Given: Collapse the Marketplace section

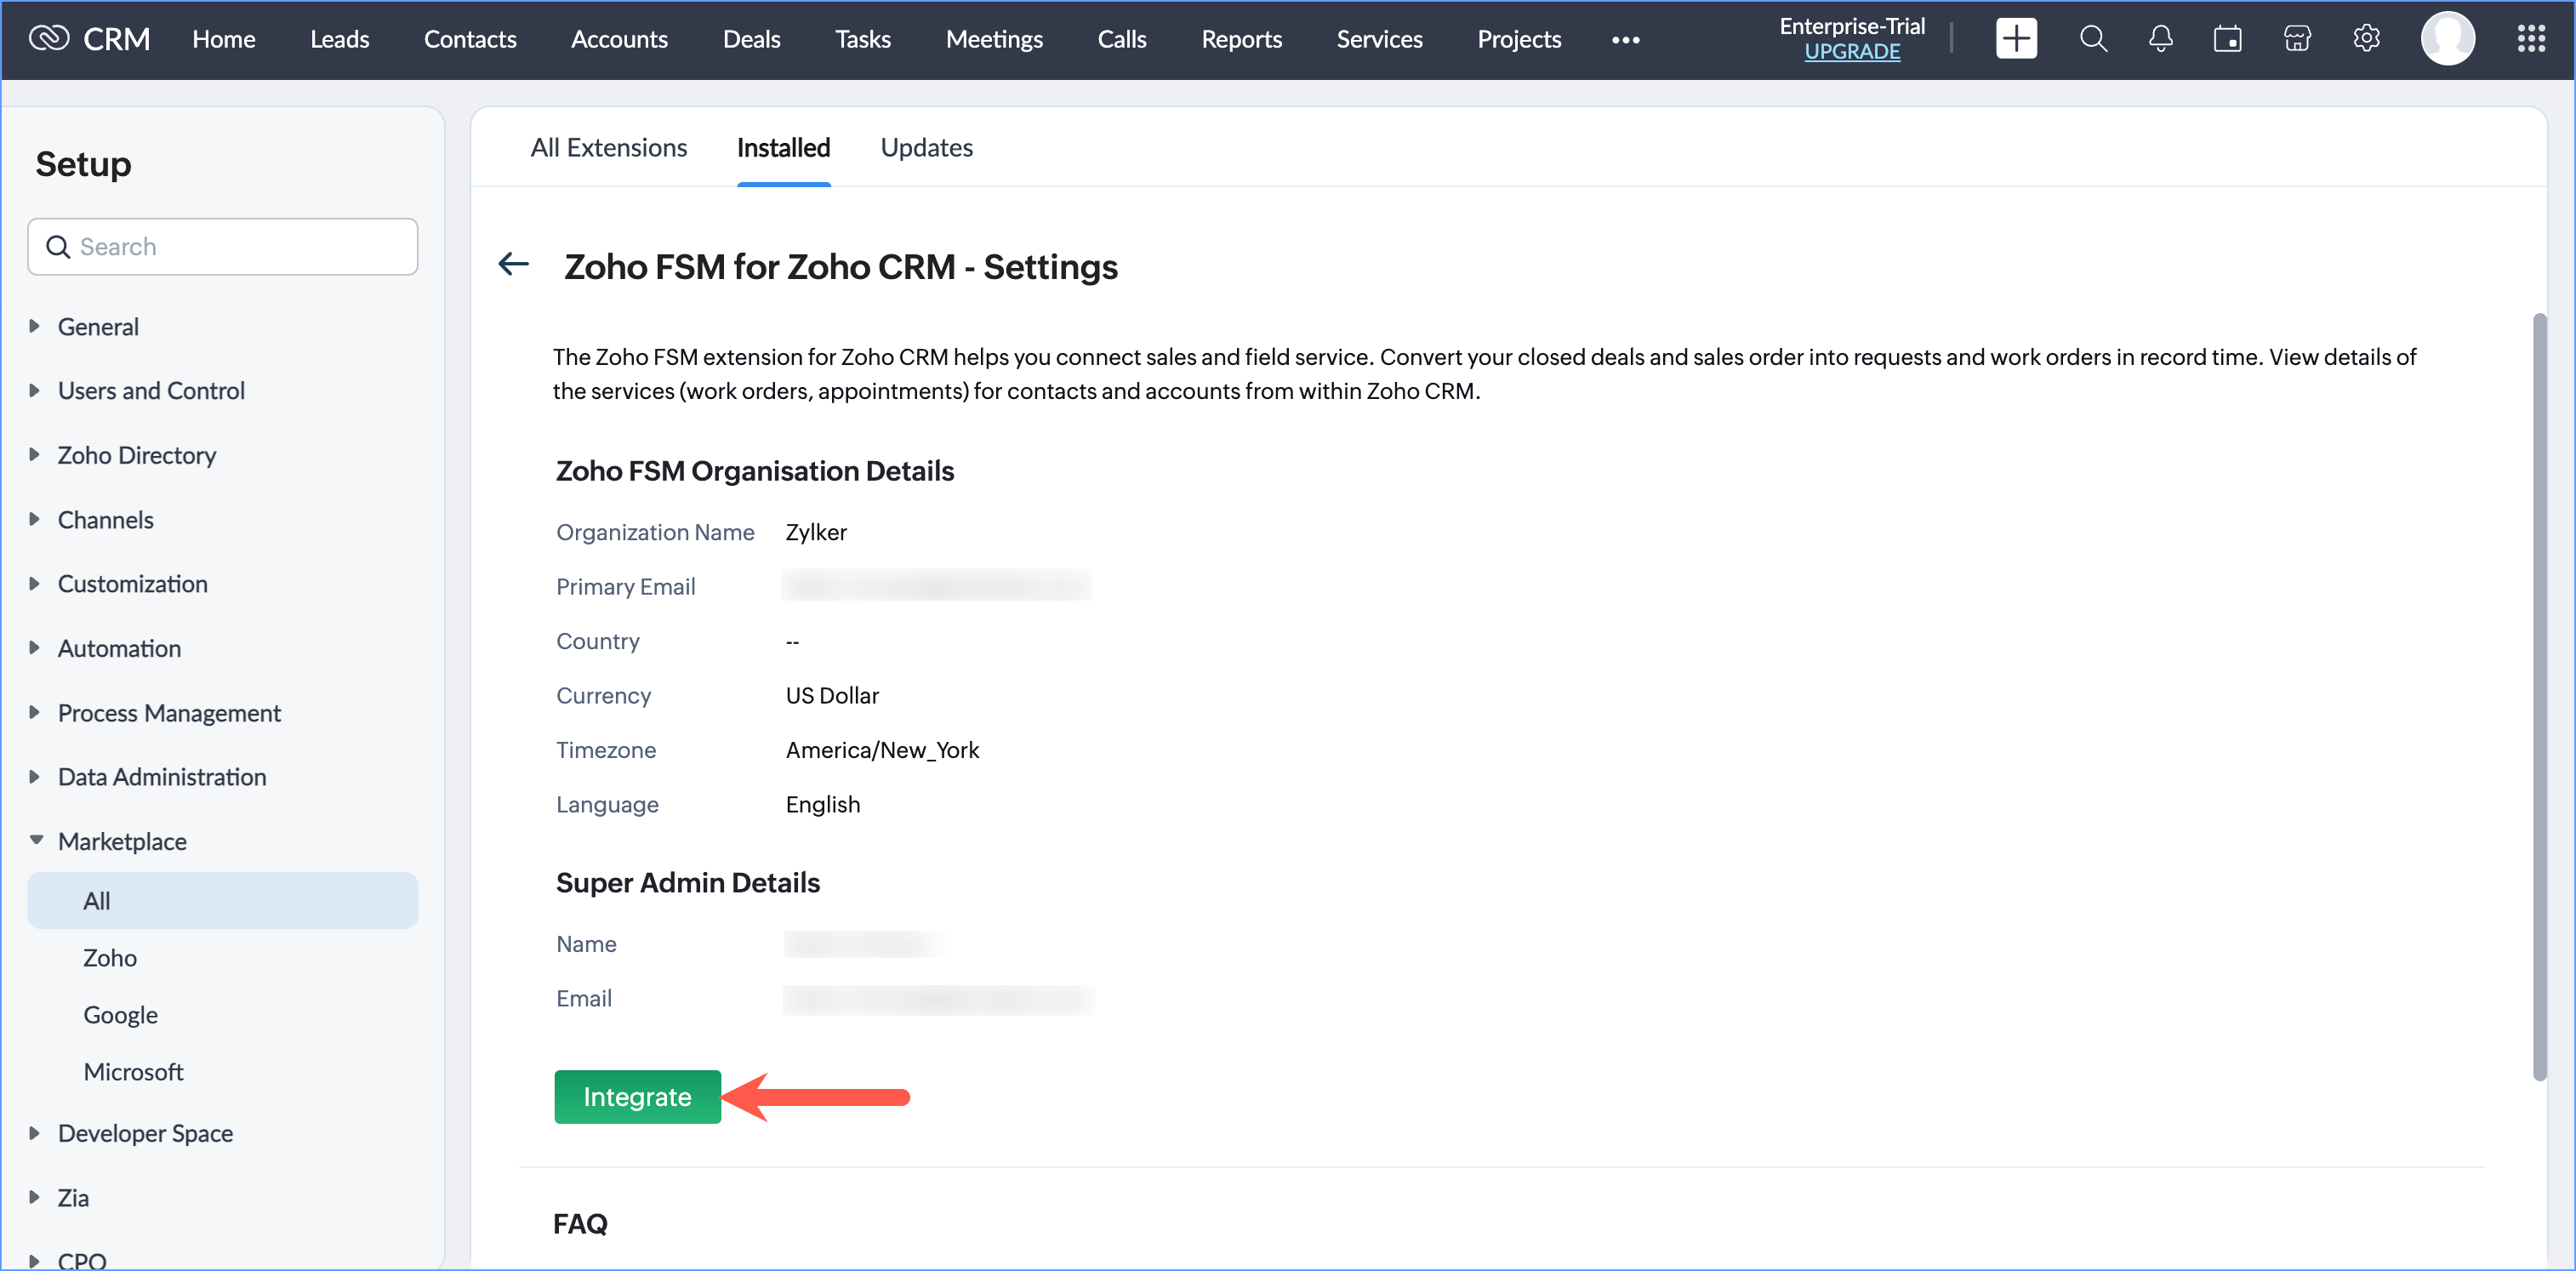Looking at the screenshot, I should coord(121,841).
